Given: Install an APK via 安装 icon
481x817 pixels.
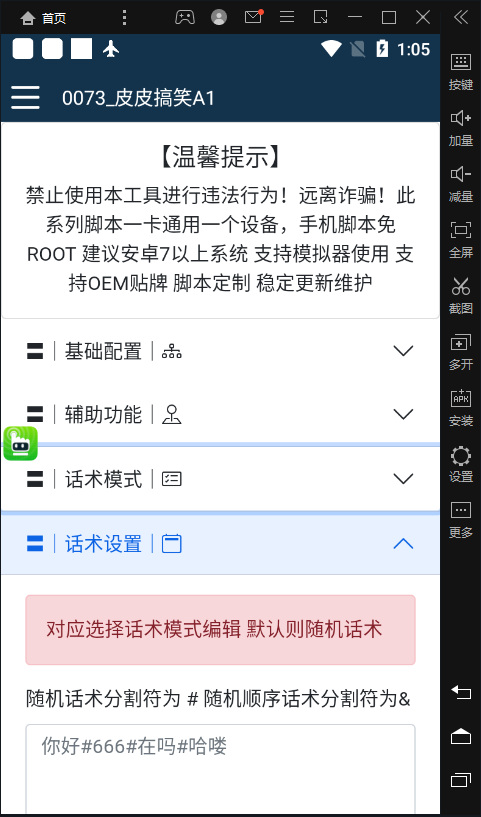Looking at the screenshot, I should coord(461,408).
